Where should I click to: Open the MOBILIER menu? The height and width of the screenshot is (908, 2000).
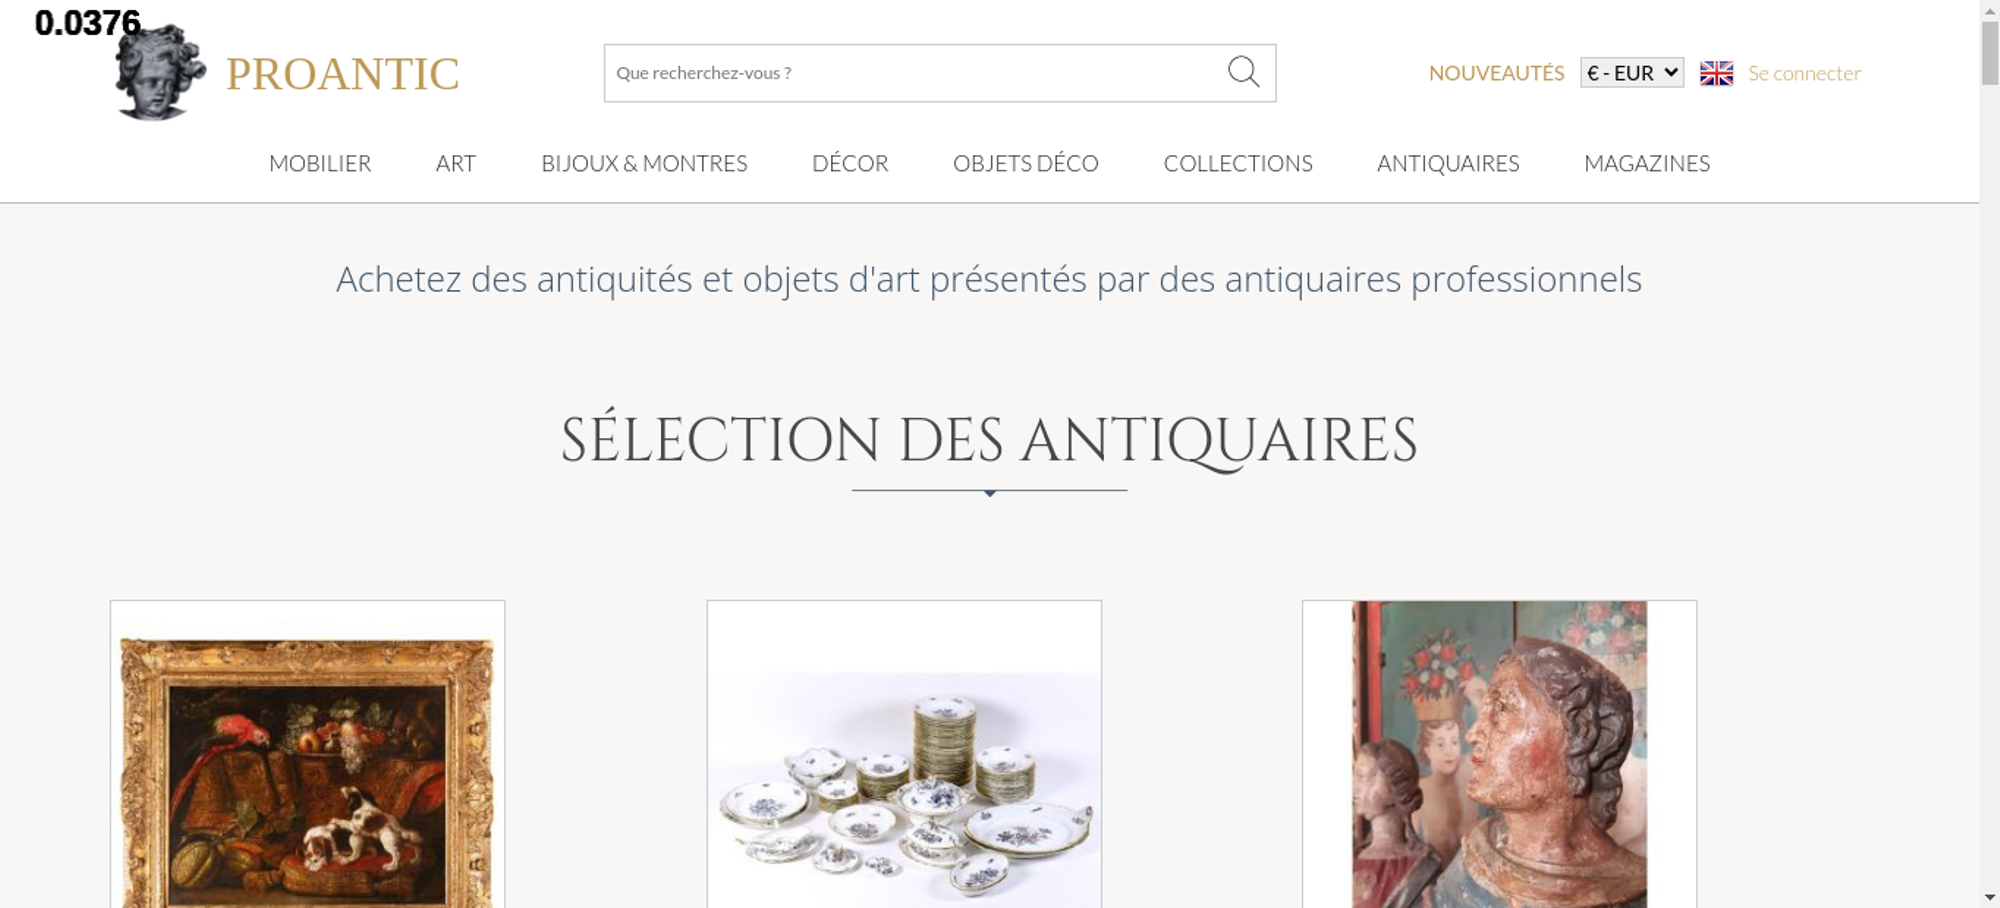coord(320,163)
